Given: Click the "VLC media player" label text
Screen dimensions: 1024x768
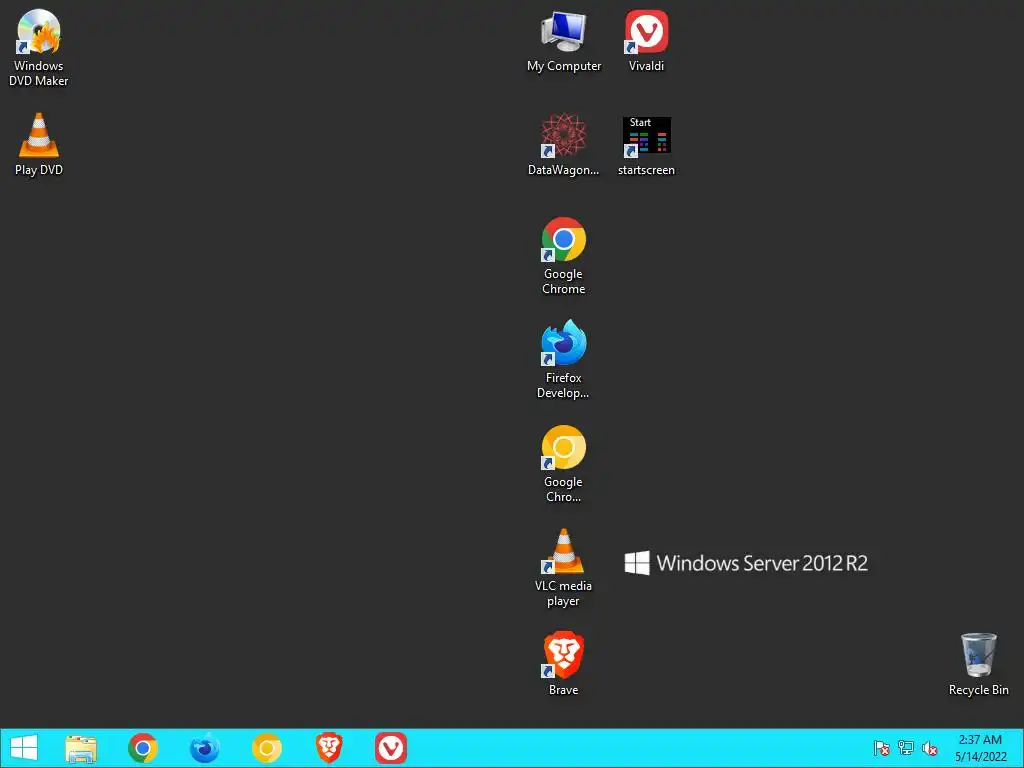Looking at the screenshot, I should click(x=564, y=593).
